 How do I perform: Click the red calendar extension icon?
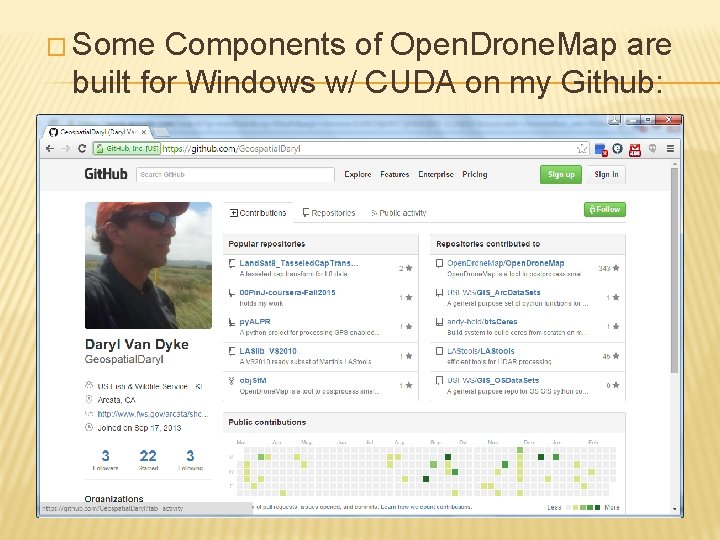[635, 150]
